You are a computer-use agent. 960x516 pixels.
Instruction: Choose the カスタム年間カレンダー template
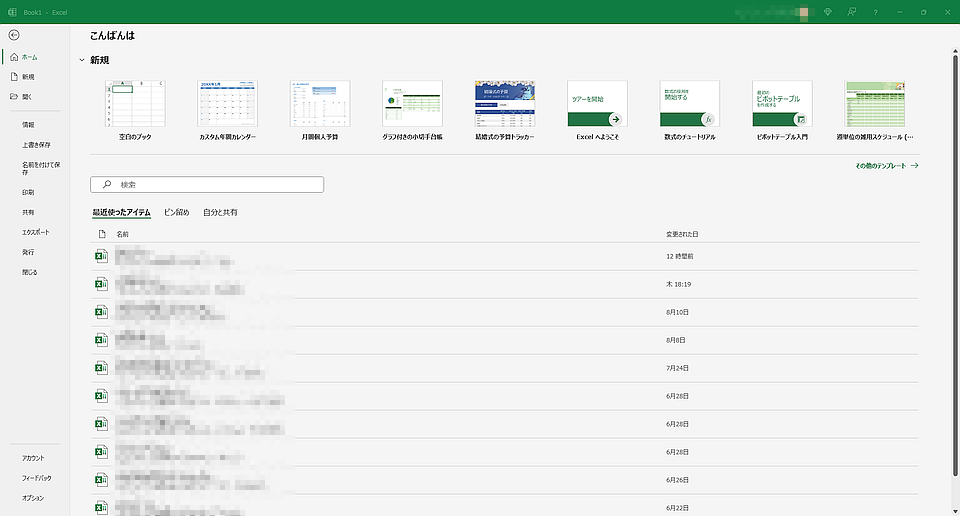click(227, 110)
